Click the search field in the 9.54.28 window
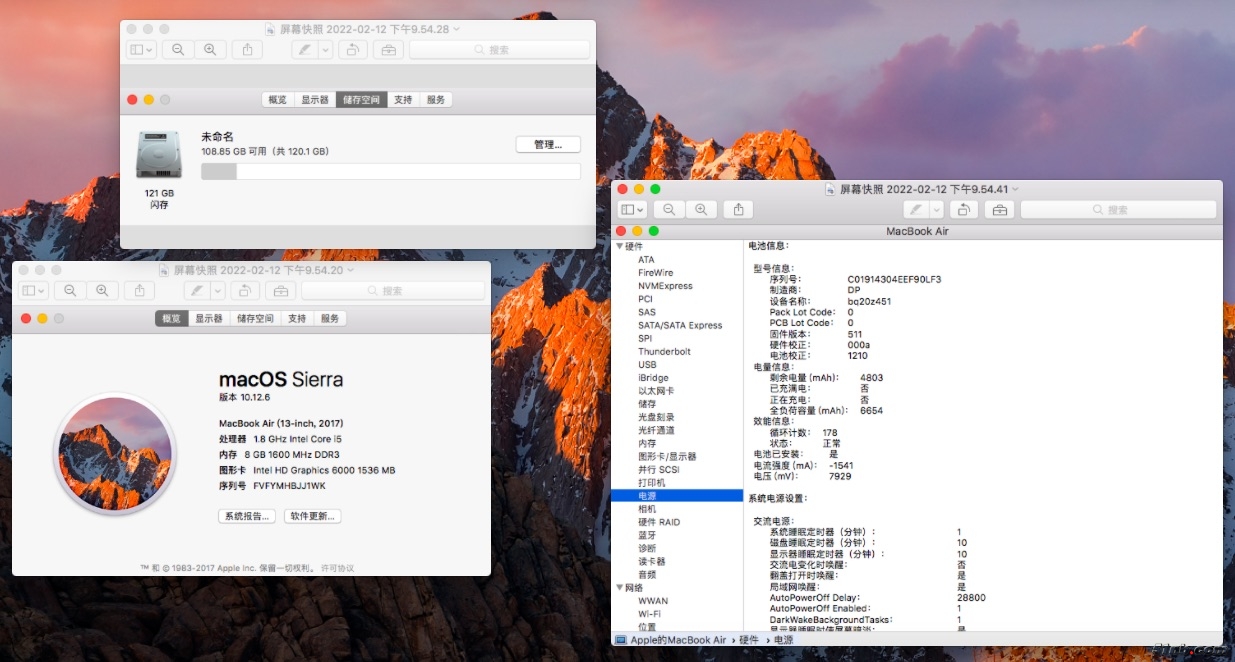The image size is (1235, 662). (x=499, y=49)
